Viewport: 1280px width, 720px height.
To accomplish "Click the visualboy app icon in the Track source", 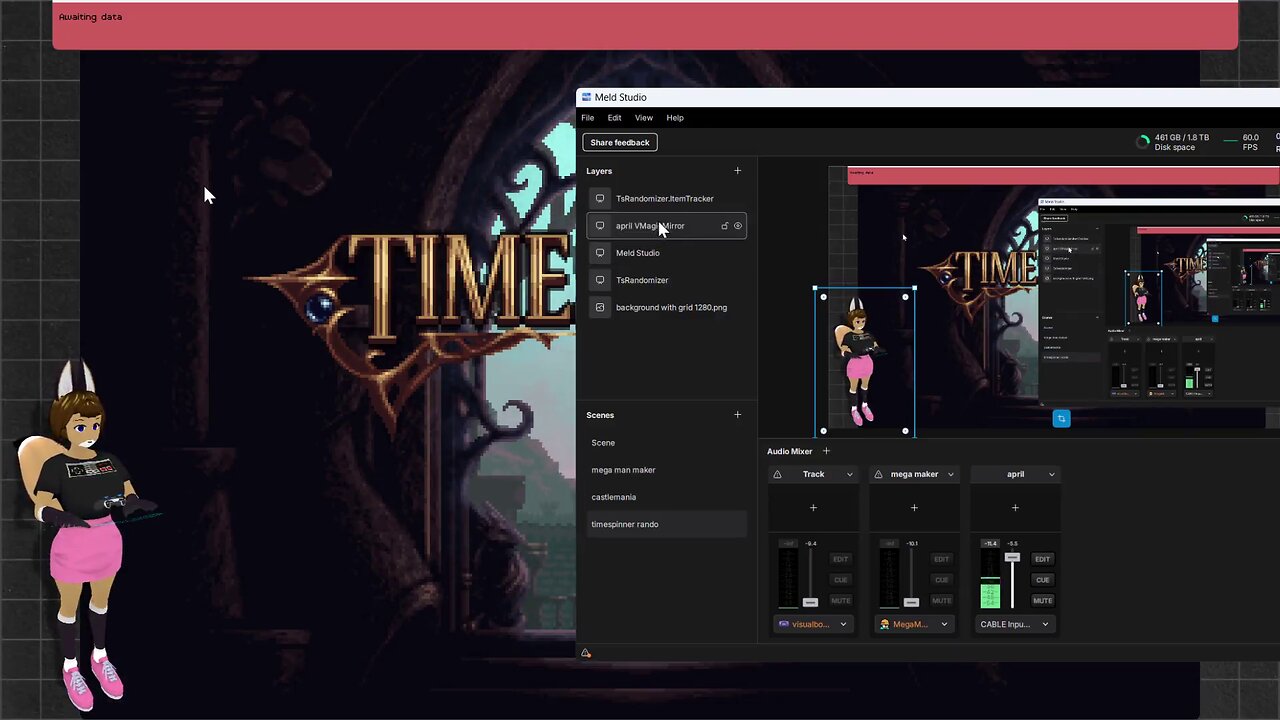I will [x=784, y=624].
